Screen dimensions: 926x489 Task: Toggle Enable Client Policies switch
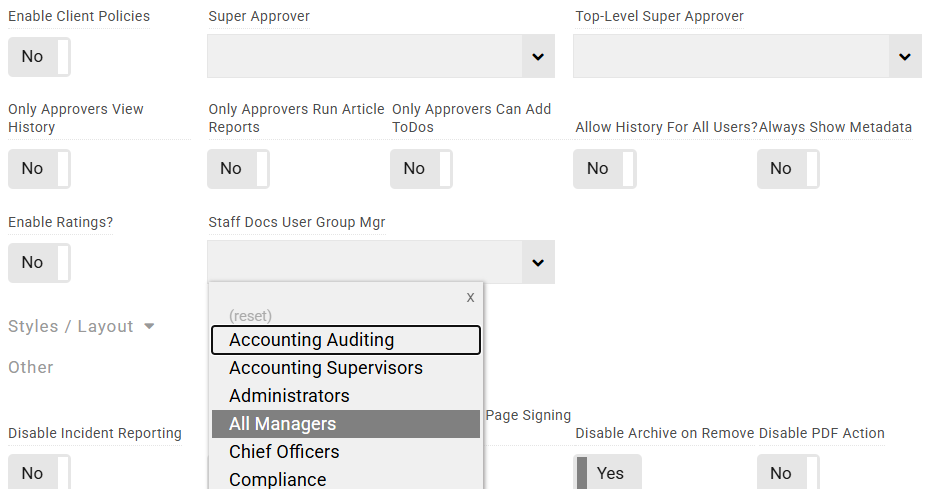coord(39,56)
